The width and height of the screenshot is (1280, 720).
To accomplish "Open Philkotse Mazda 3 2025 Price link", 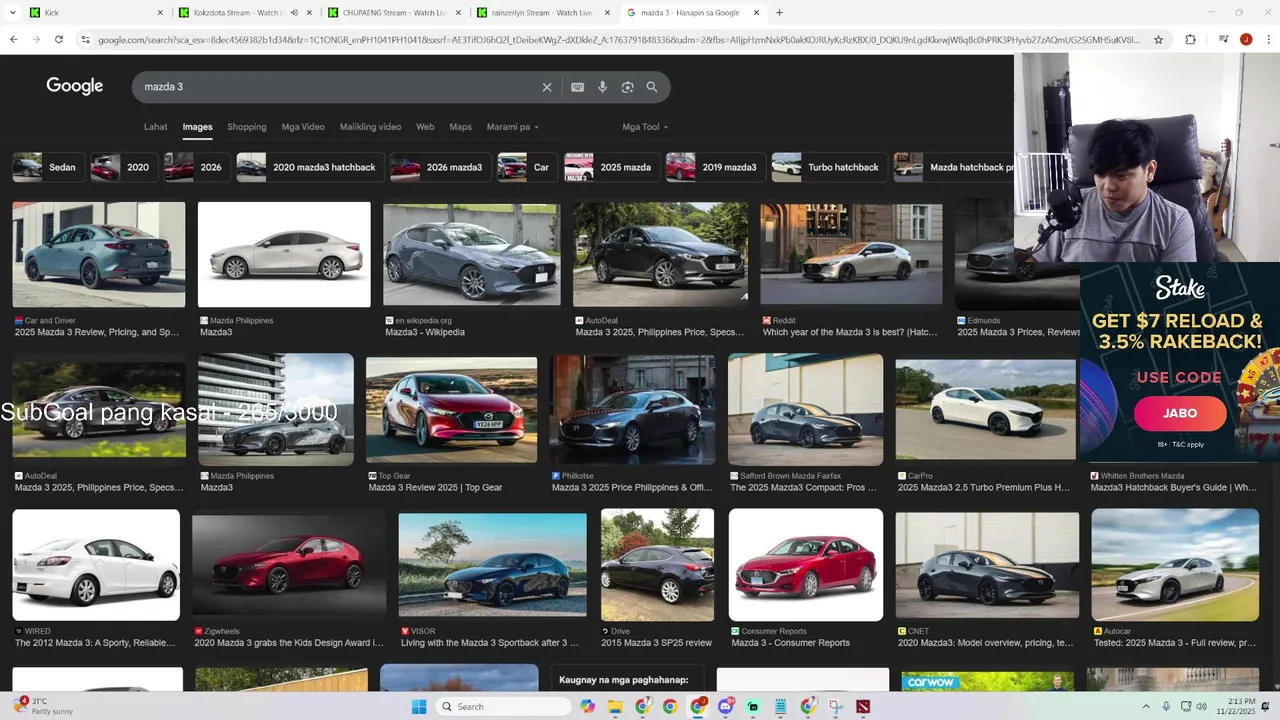I will pyautogui.click(x=632, y=488).
